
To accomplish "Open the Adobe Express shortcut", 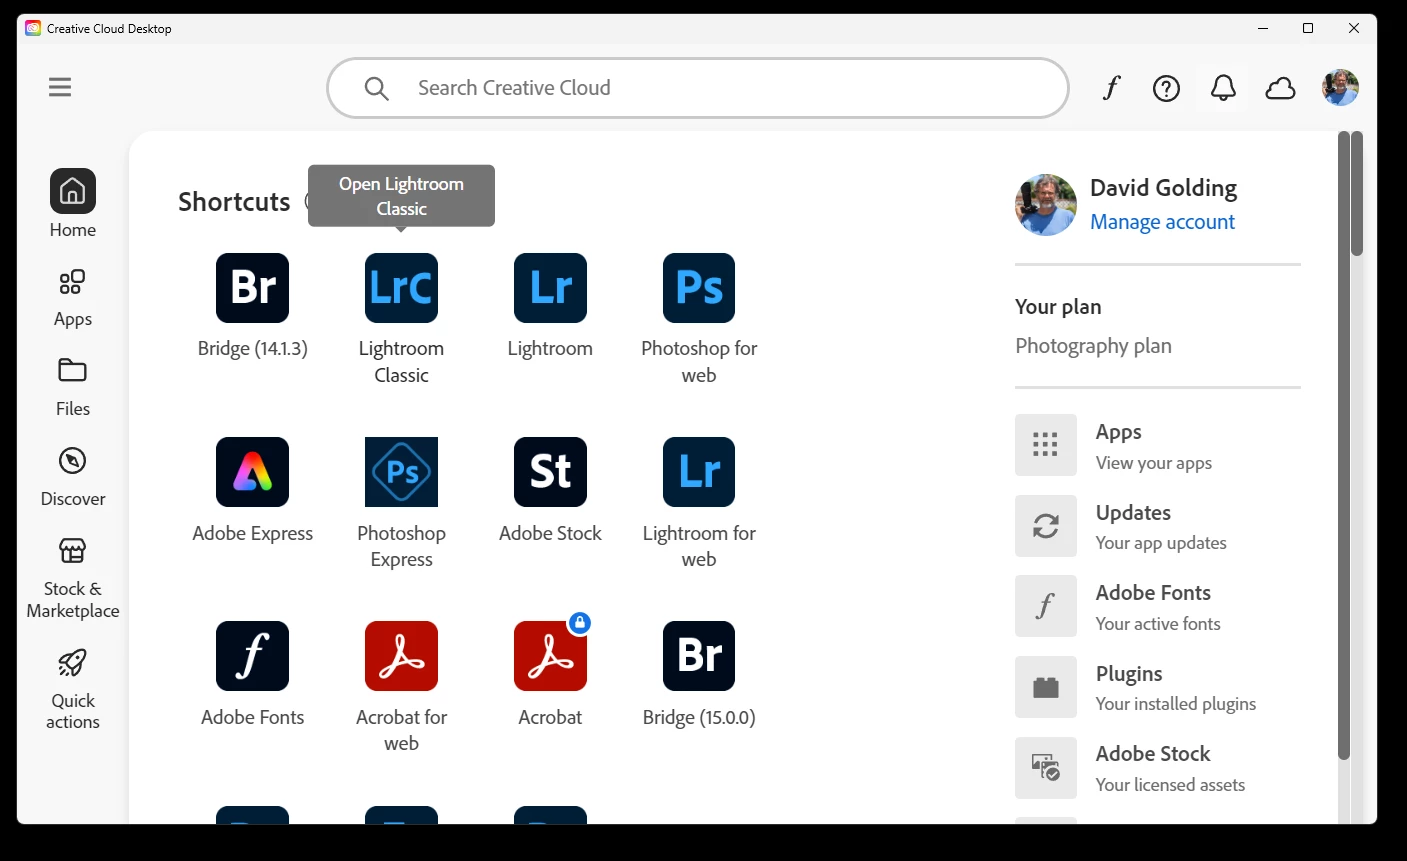I will pyautogui.click(x=253, y=472).
